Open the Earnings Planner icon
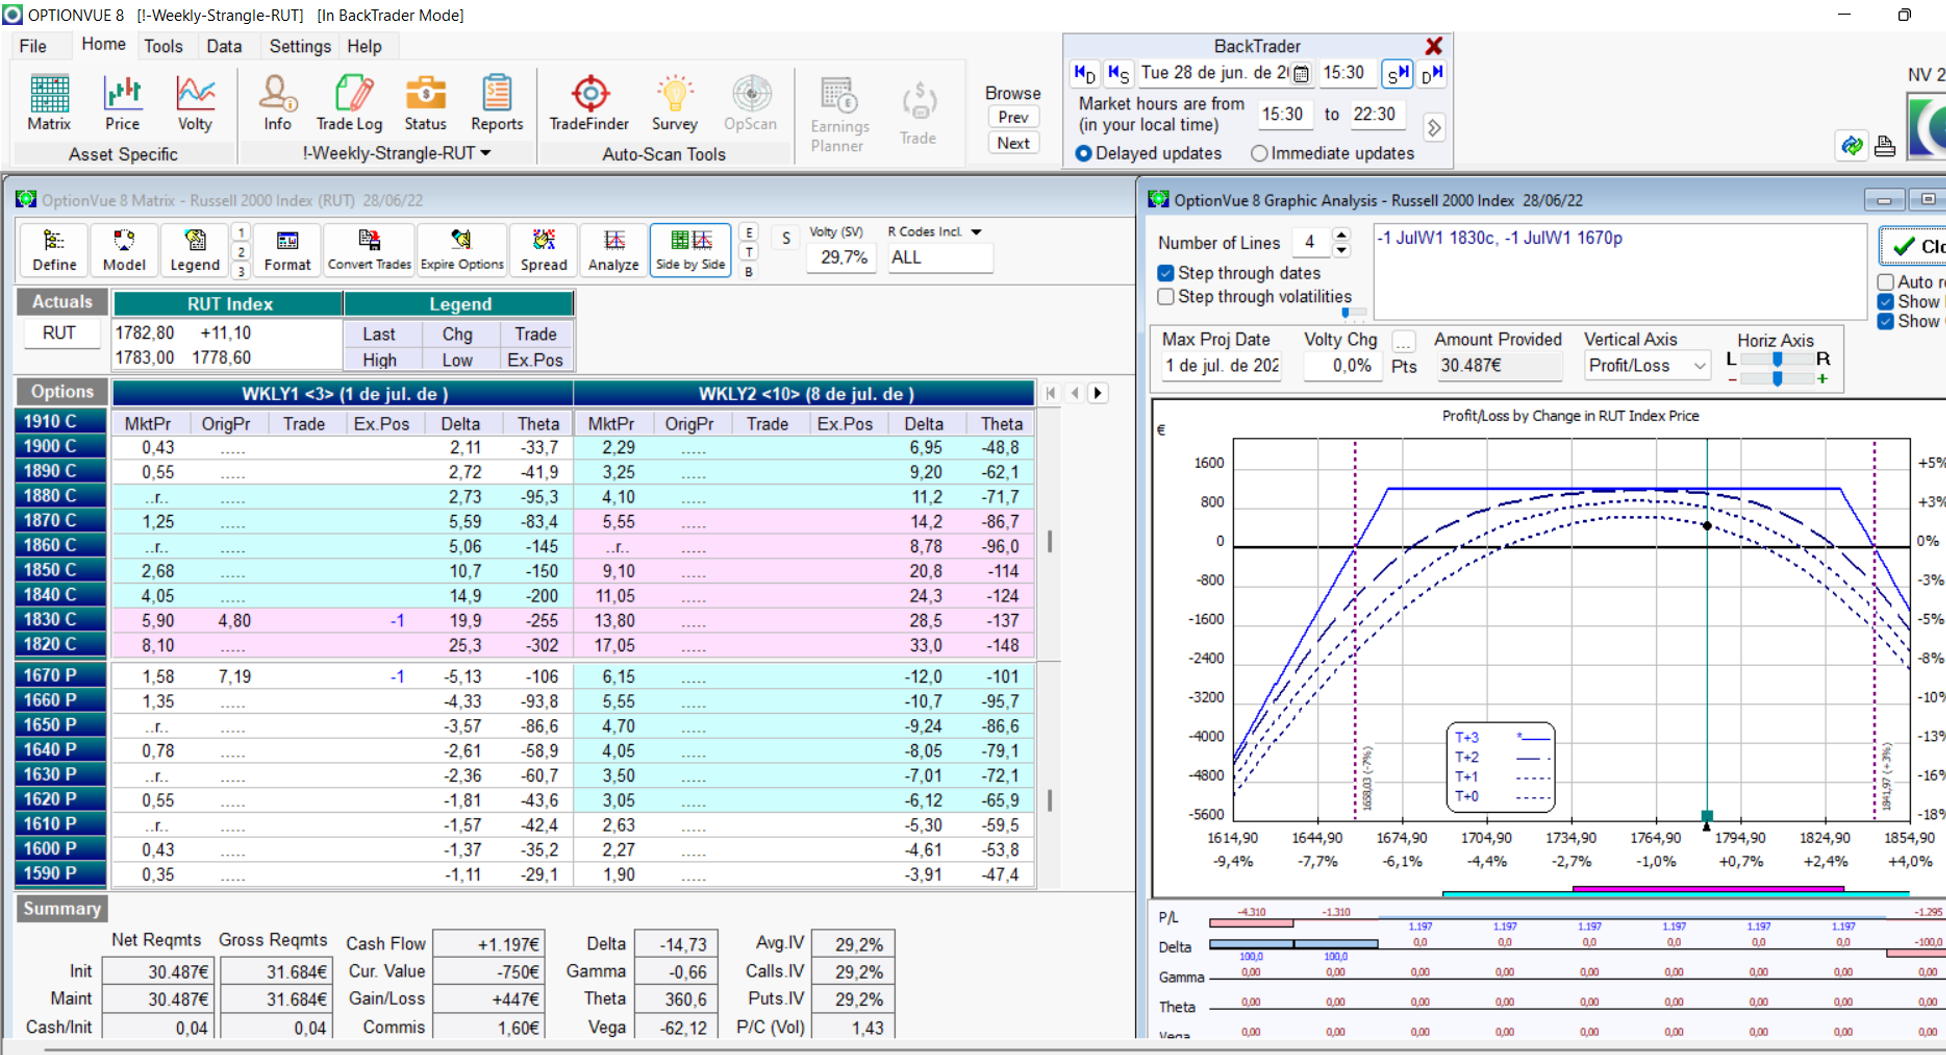 839,115
